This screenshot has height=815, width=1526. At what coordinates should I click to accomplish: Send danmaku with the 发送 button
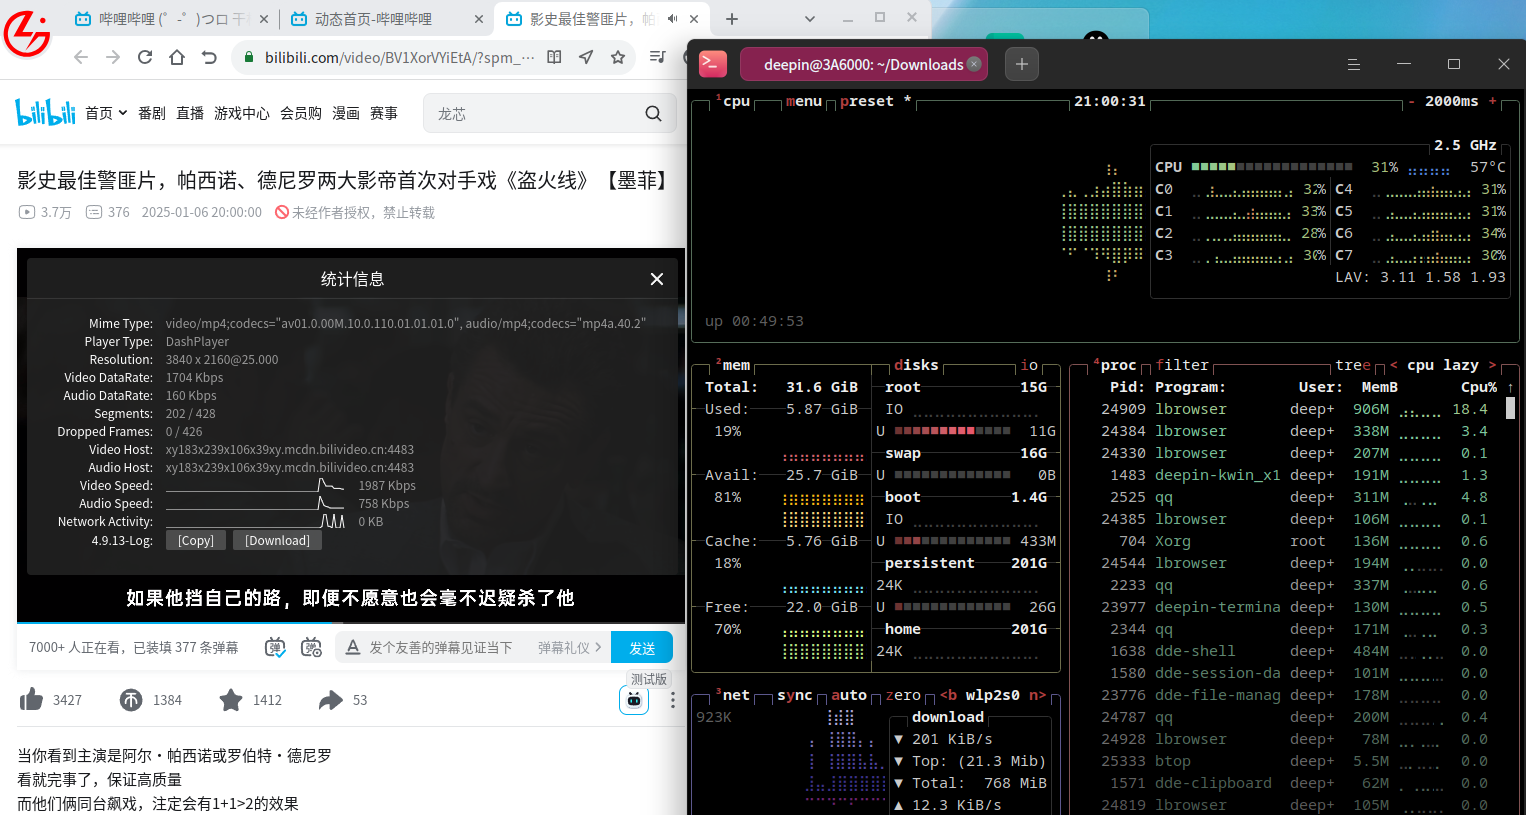coord(642,648)
